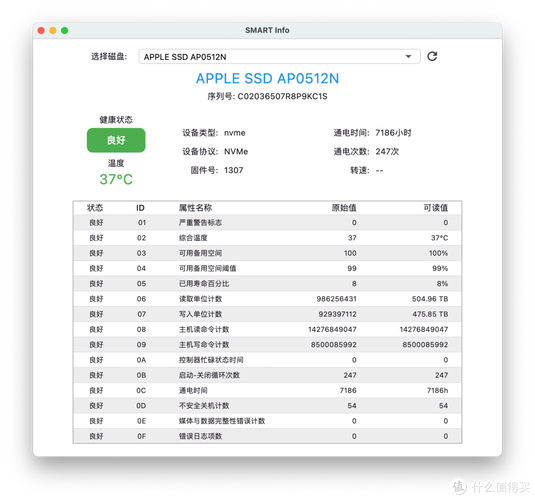Select the 错误日志项数 attribute row
The height and width of the screenshot is (500, 535).
click(x=268, y=436)
